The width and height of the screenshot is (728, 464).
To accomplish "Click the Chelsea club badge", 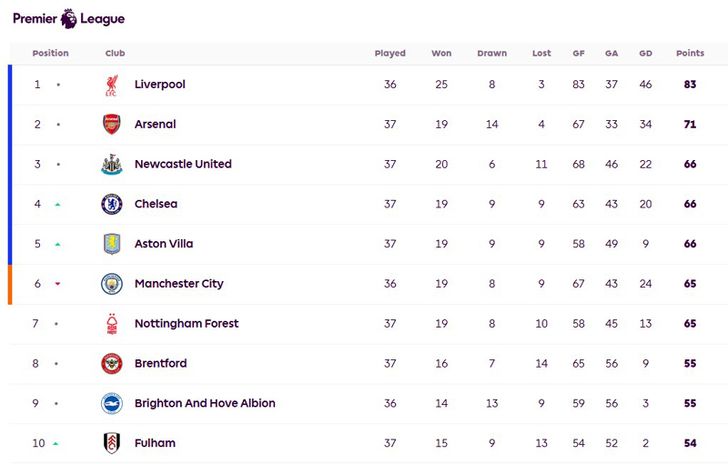I will tap(111, 204).
